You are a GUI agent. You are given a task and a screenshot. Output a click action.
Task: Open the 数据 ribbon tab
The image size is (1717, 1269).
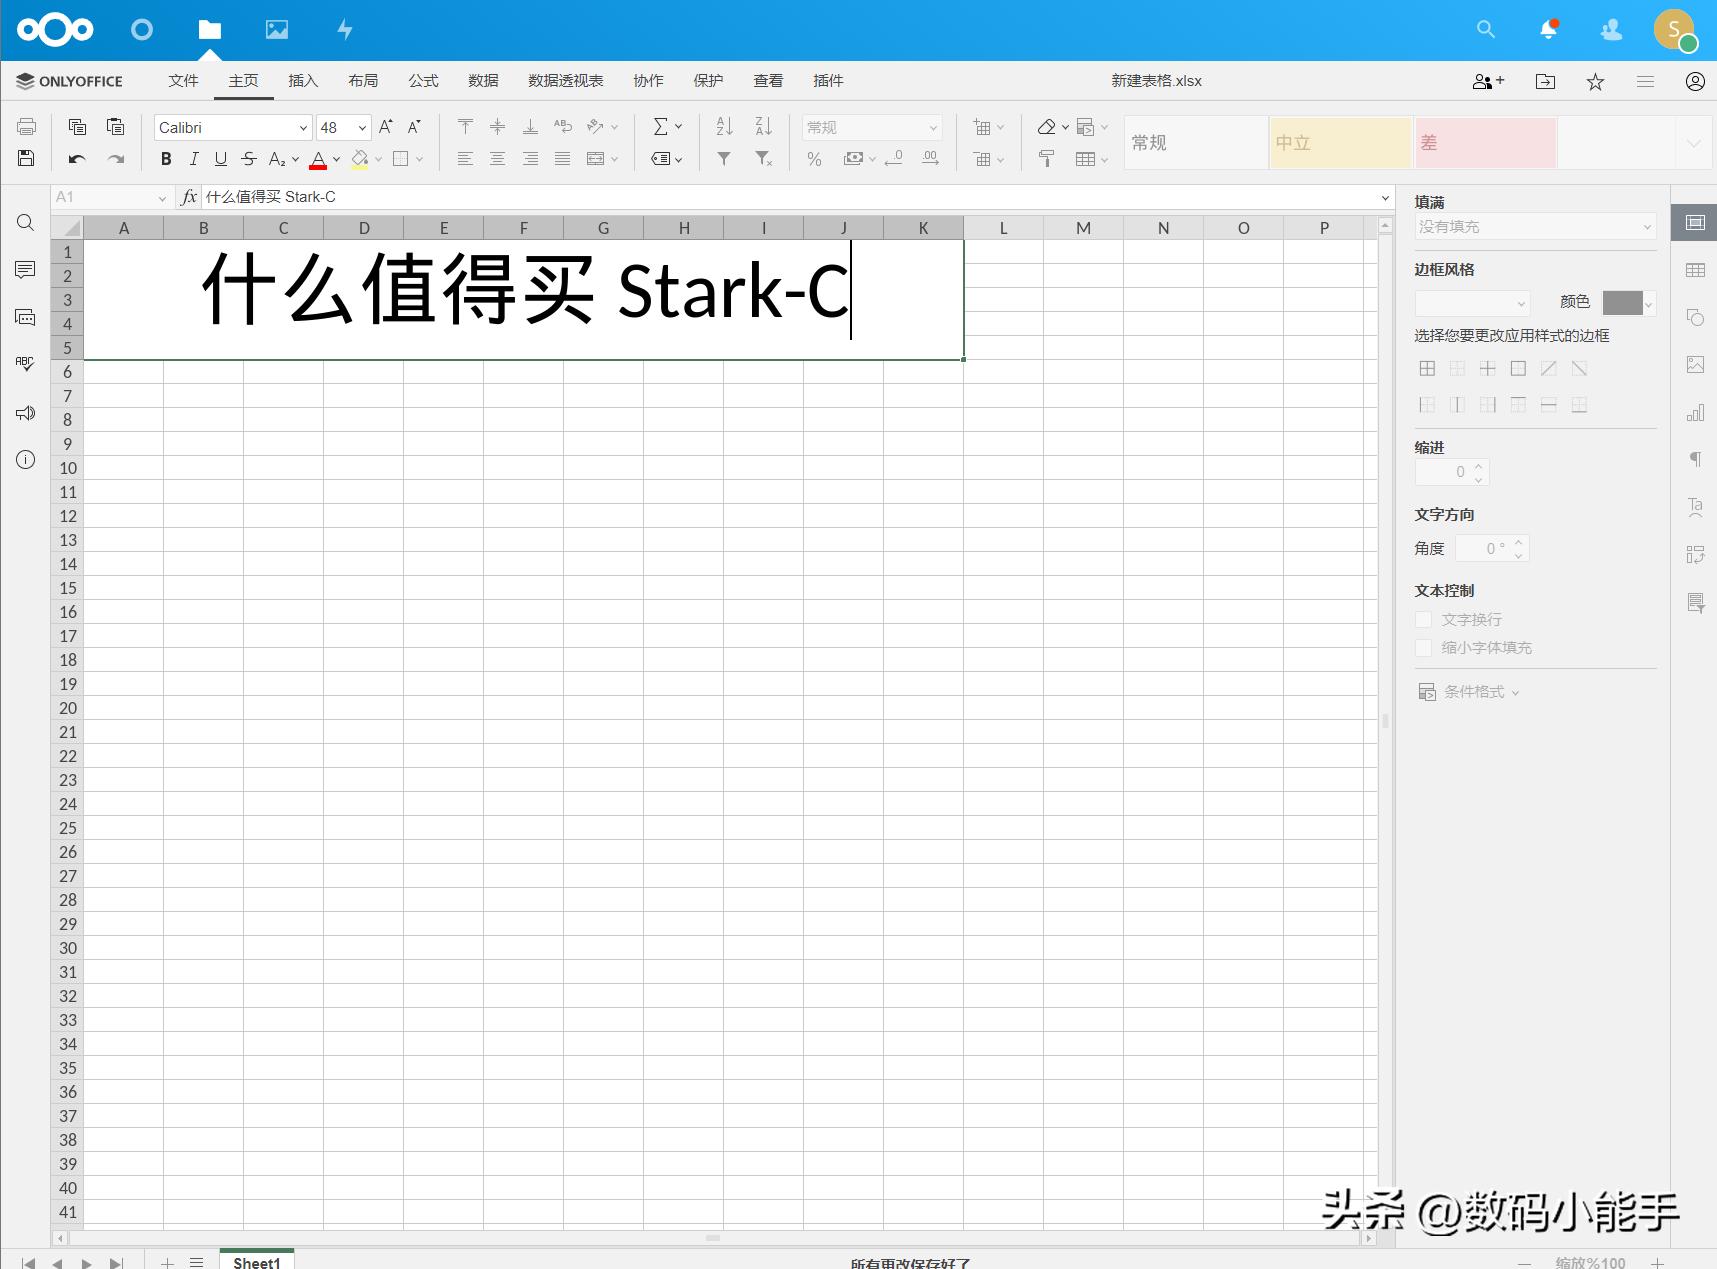click(x=482, y=81)
